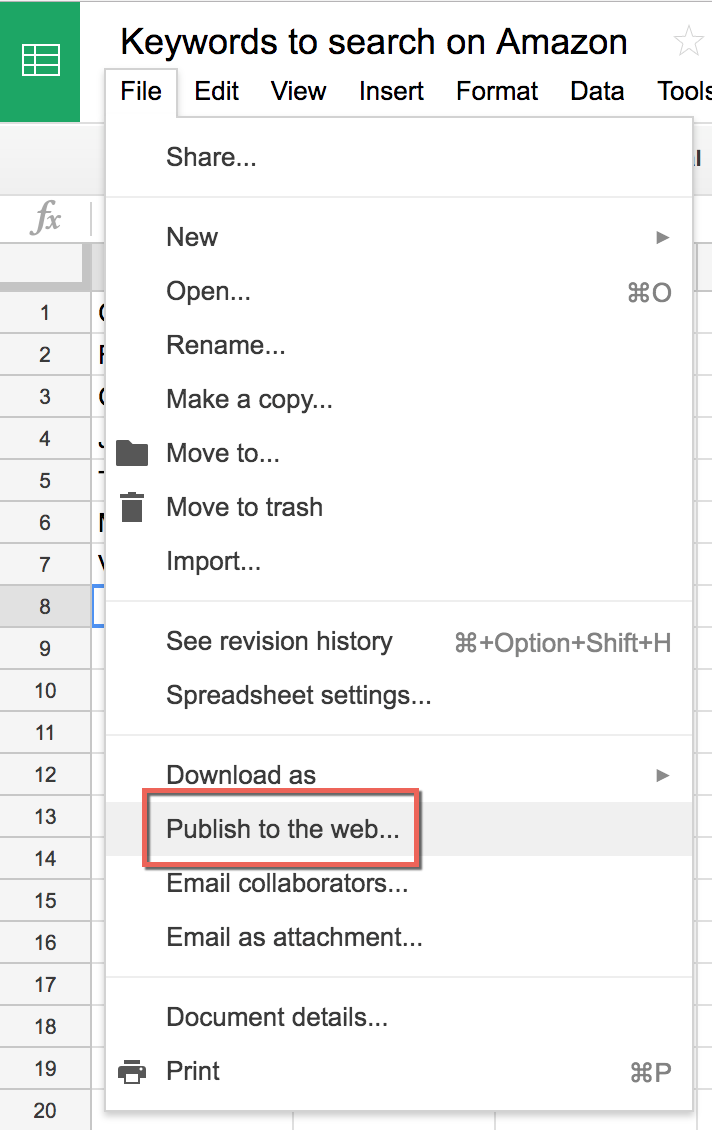Select row header 20
Viewport: 712px width, 1130px height.
pyautogui.click(x=45, y=1111)
